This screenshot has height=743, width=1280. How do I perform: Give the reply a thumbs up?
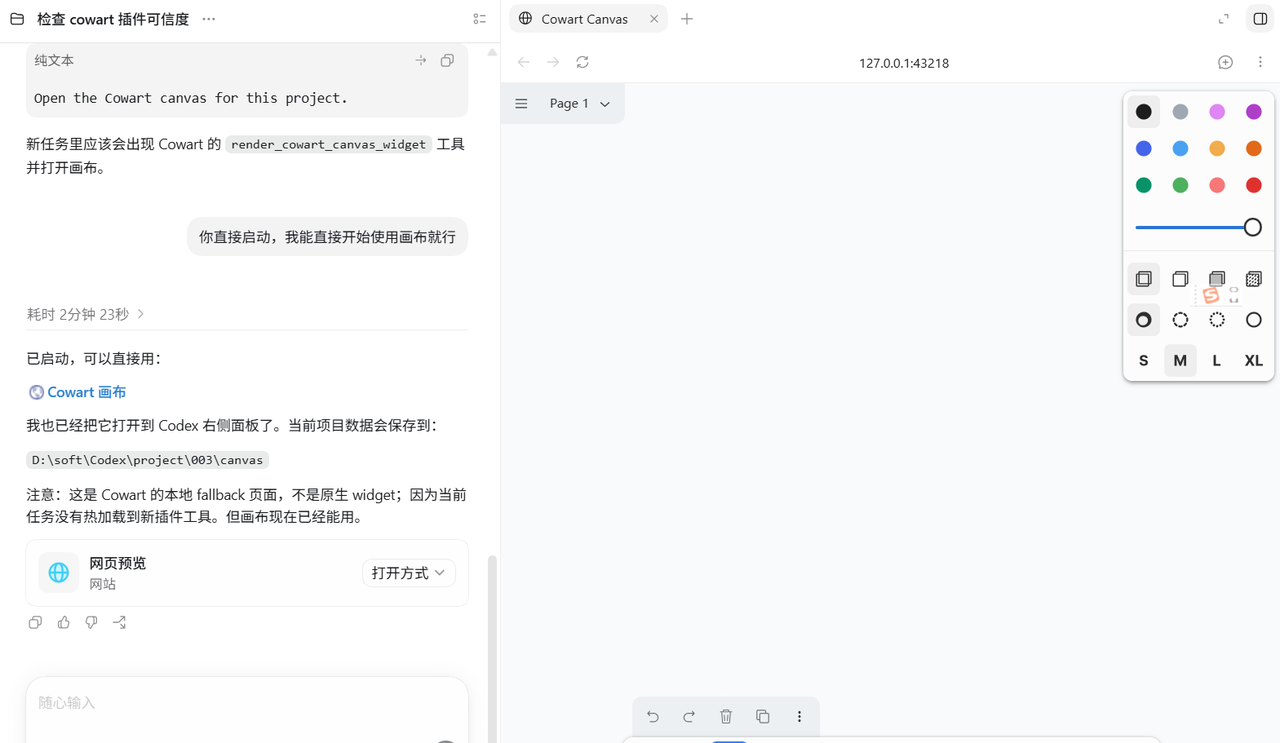[x=64, y=622]
